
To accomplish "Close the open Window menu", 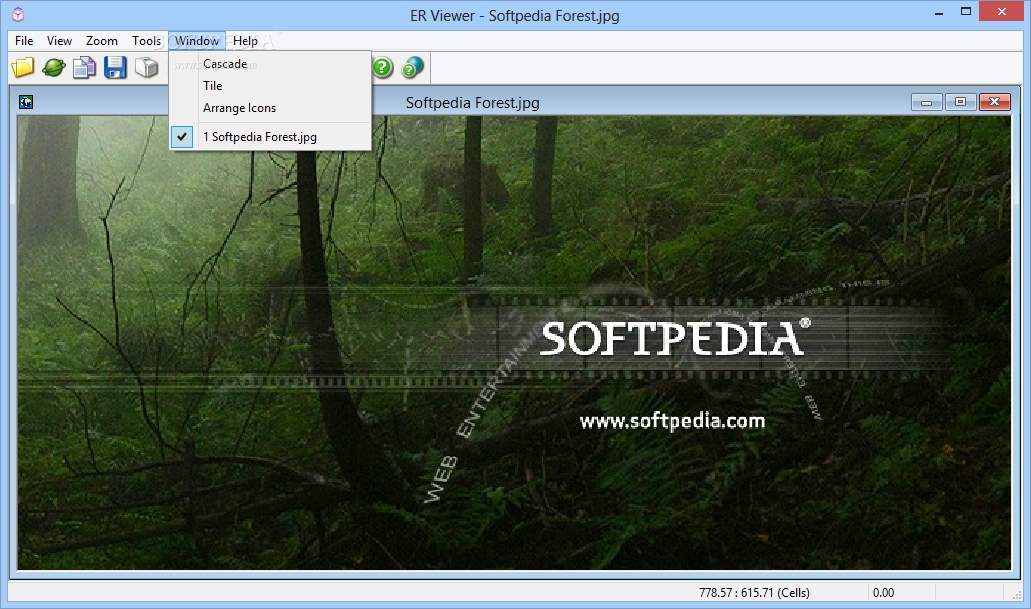I will click(197, 41).
